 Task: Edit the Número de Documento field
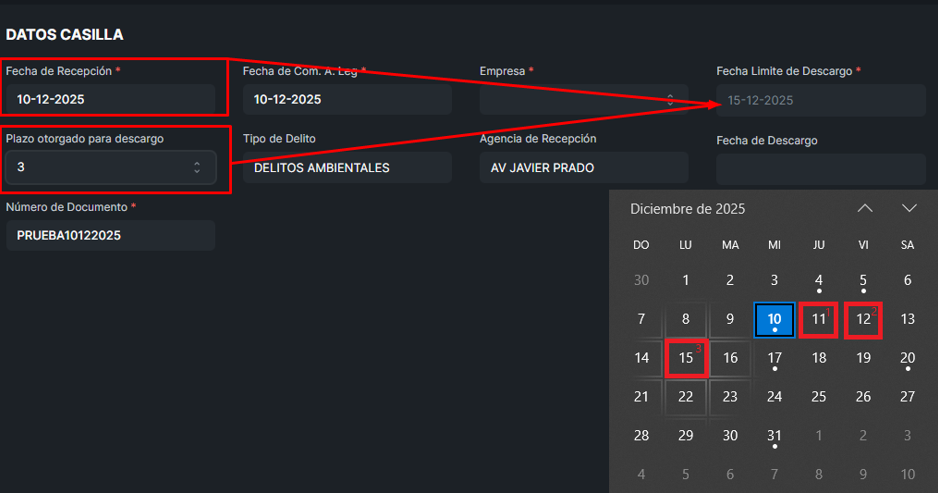pyautogui.click(x=110, y=236)
